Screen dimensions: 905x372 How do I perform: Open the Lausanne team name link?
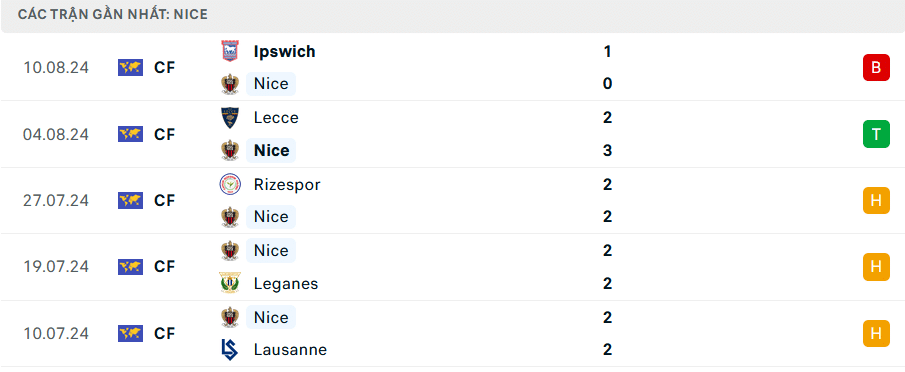click(x=290, y=350)
